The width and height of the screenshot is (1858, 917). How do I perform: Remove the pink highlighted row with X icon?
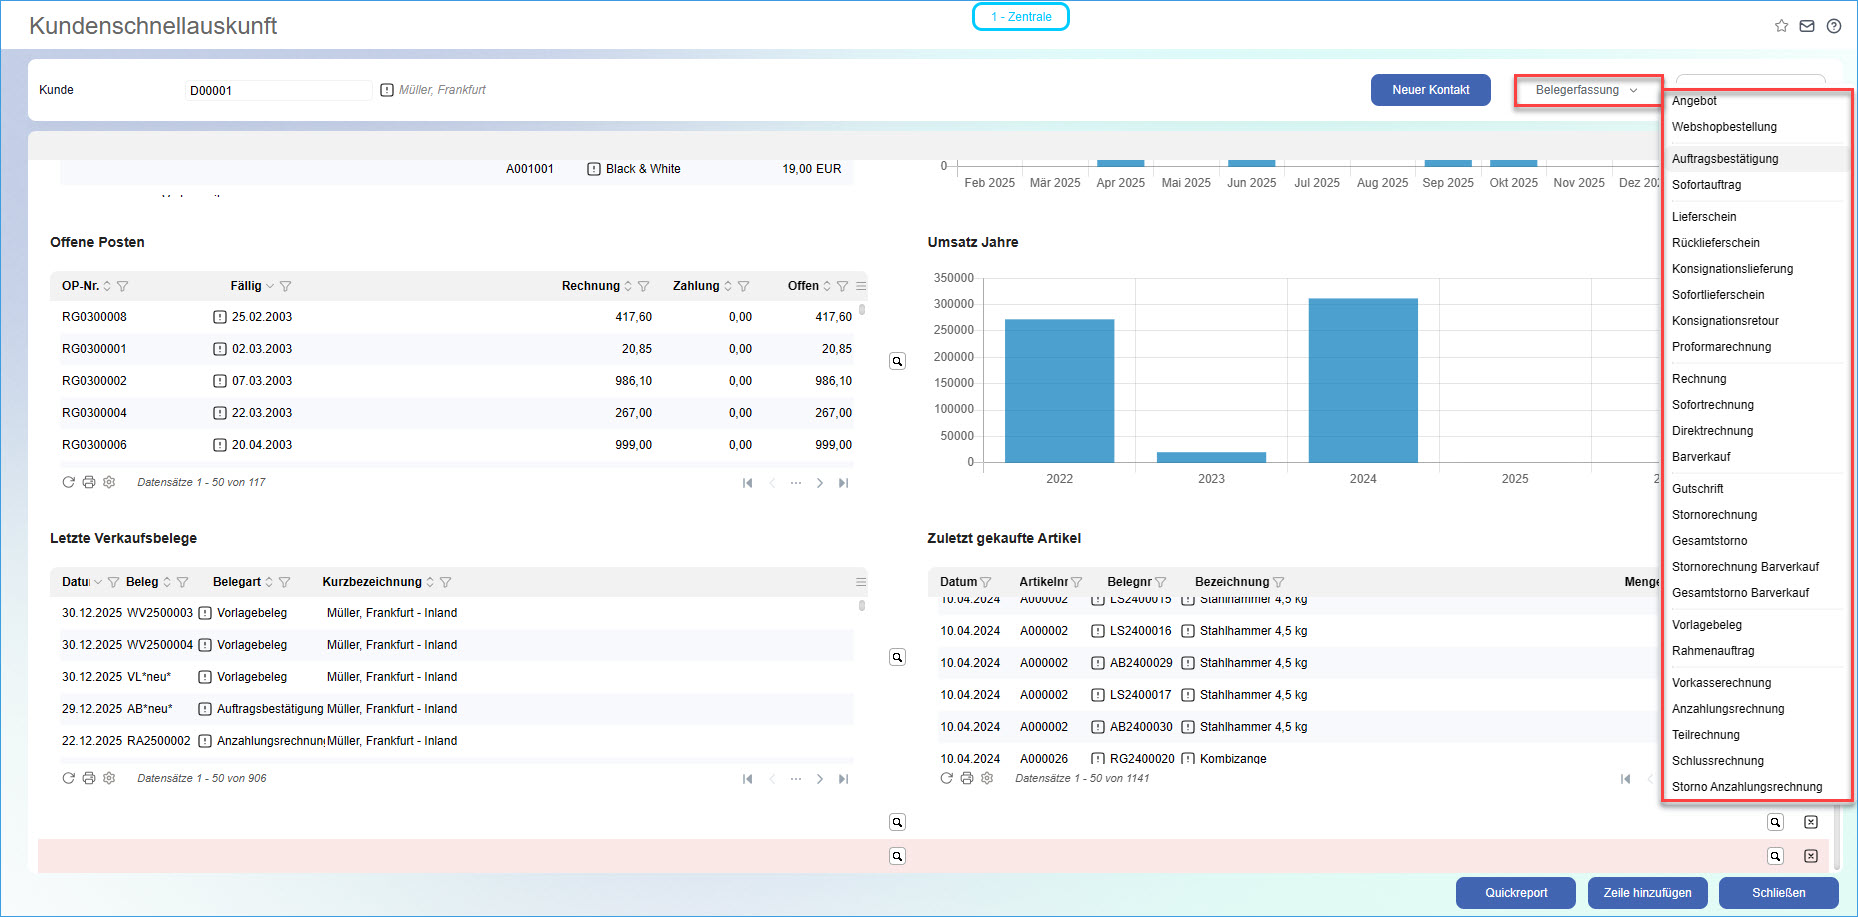tap(1810, 856)
